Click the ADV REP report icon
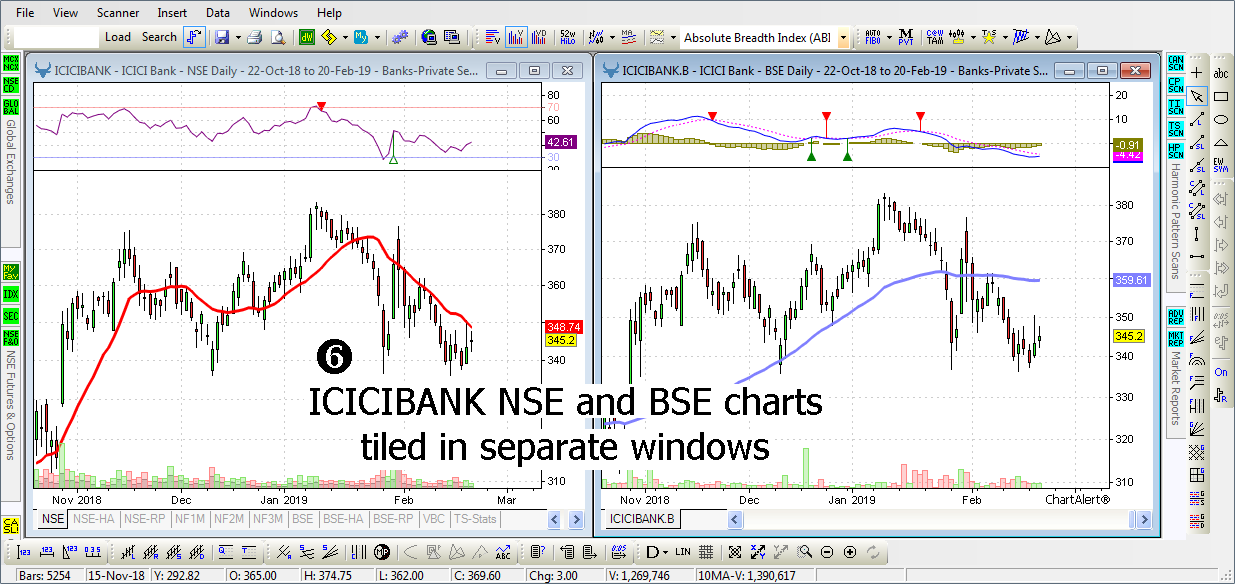This screenshot has height=584, width=1235. tap(1175, 317)
